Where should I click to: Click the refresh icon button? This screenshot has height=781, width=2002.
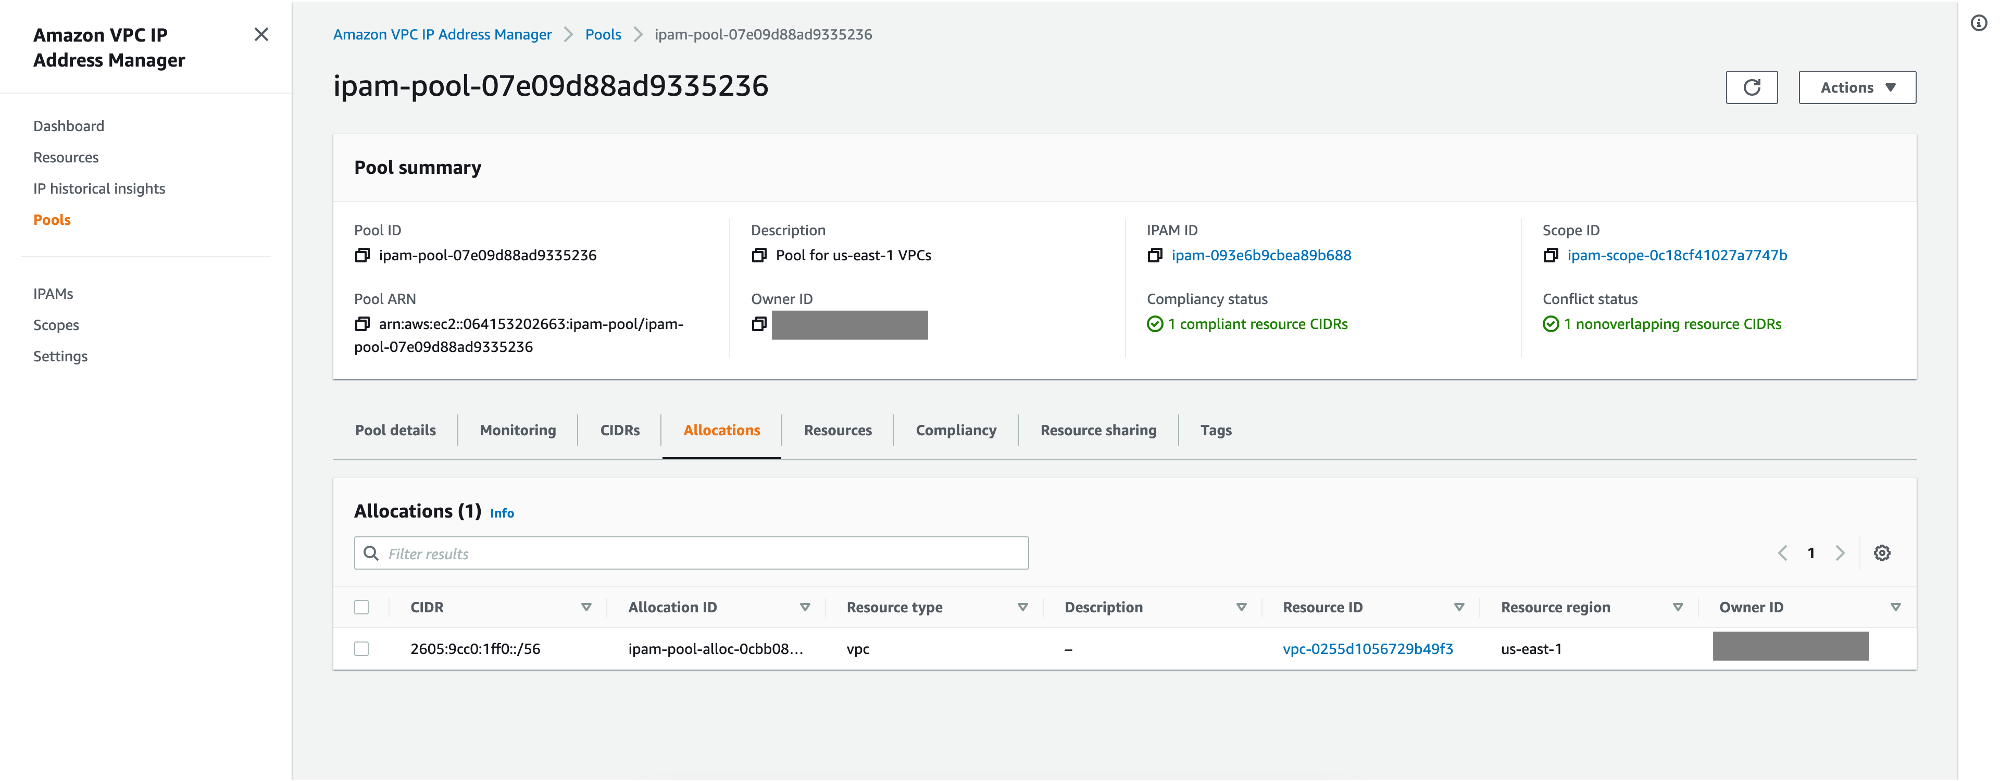coord(1752,88)
